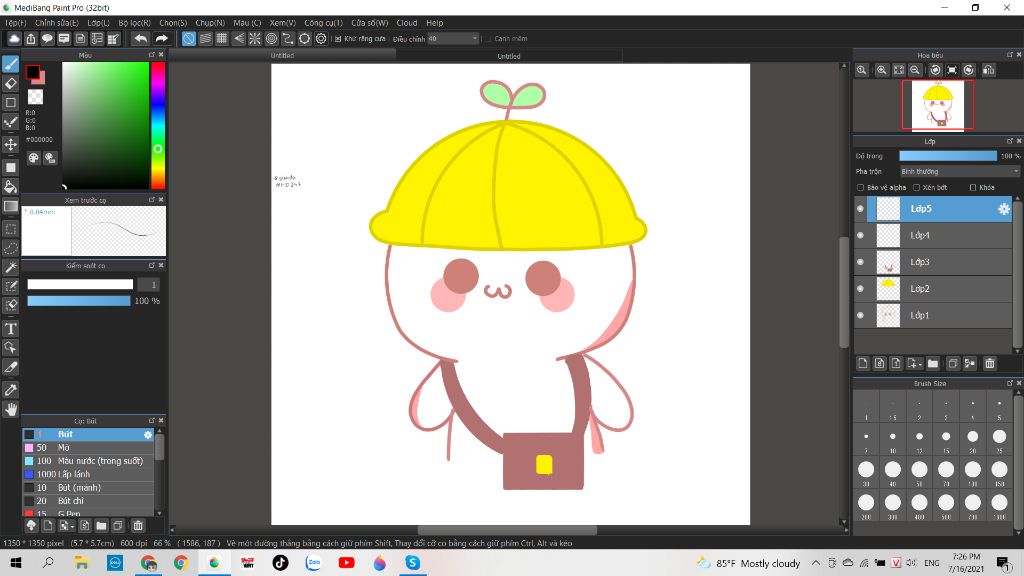Click the Undo arrow in toolbar
Image resolution: width=1024 pixels, height=576 pixels.
click(140, 39)
